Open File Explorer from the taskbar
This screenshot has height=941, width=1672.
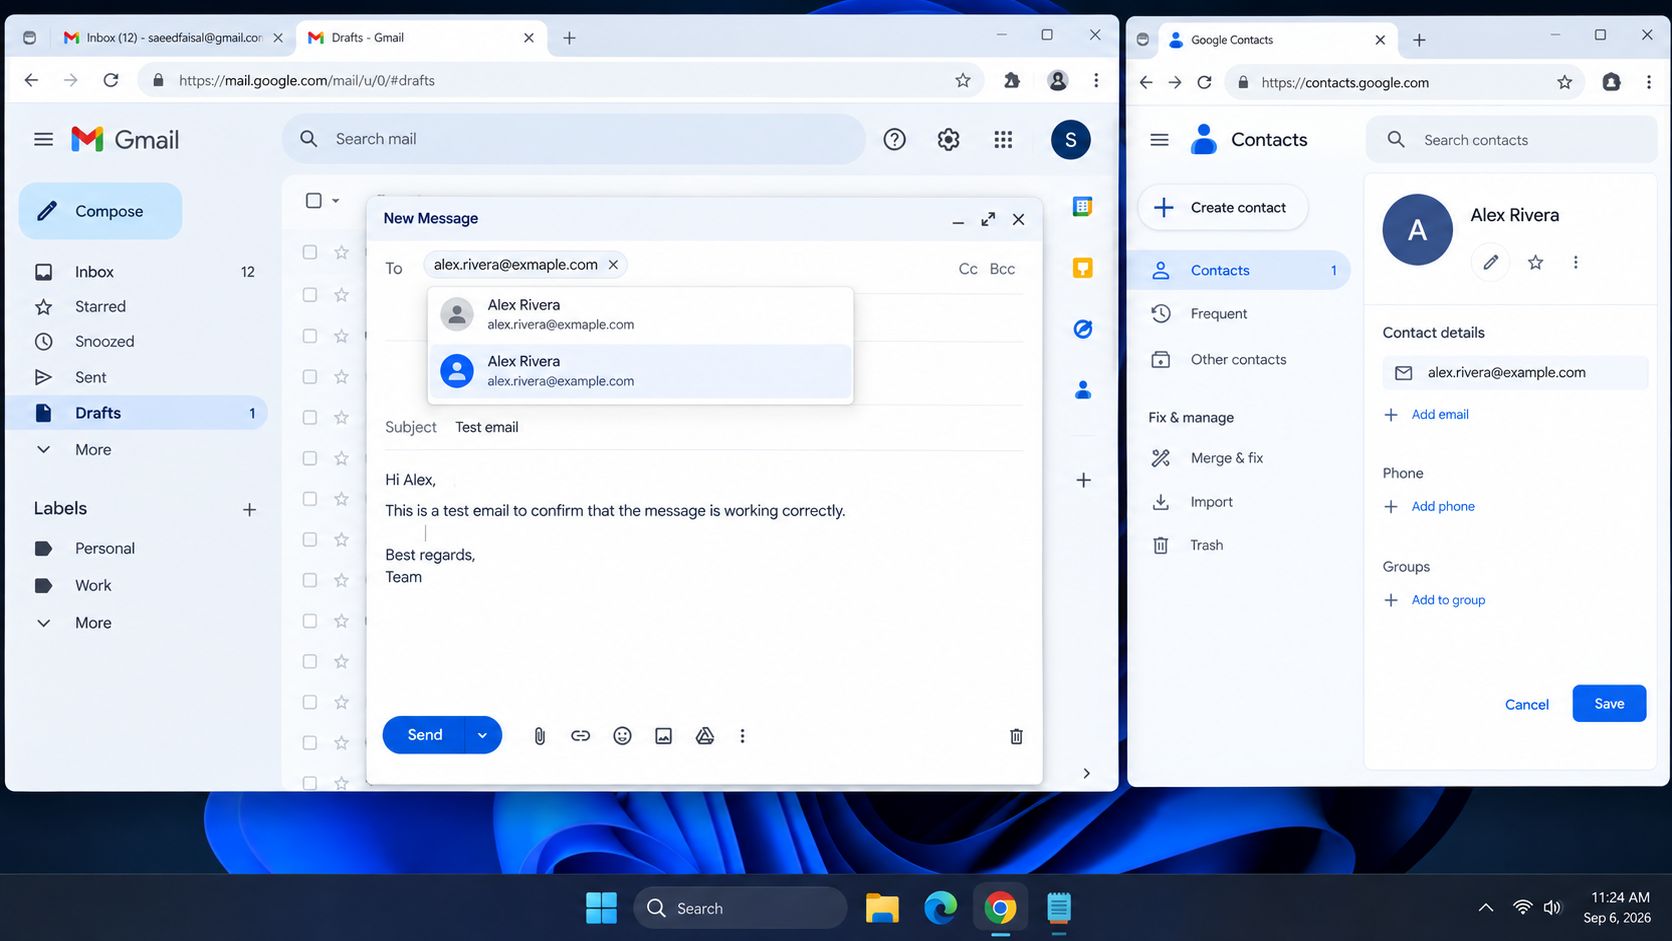(x=881, y=908)
